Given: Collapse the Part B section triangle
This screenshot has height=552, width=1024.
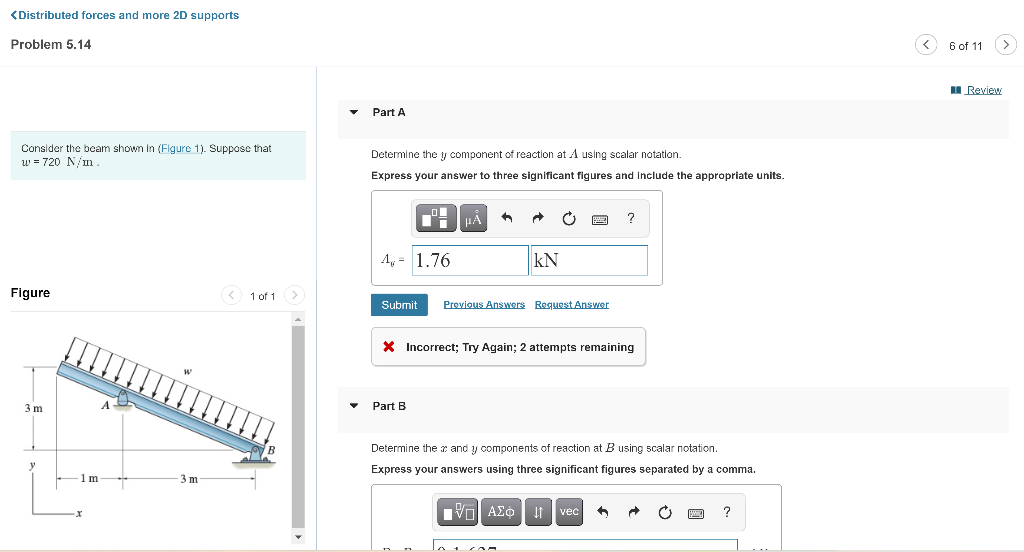Looking at the screenshot, I should pos(354,406).
